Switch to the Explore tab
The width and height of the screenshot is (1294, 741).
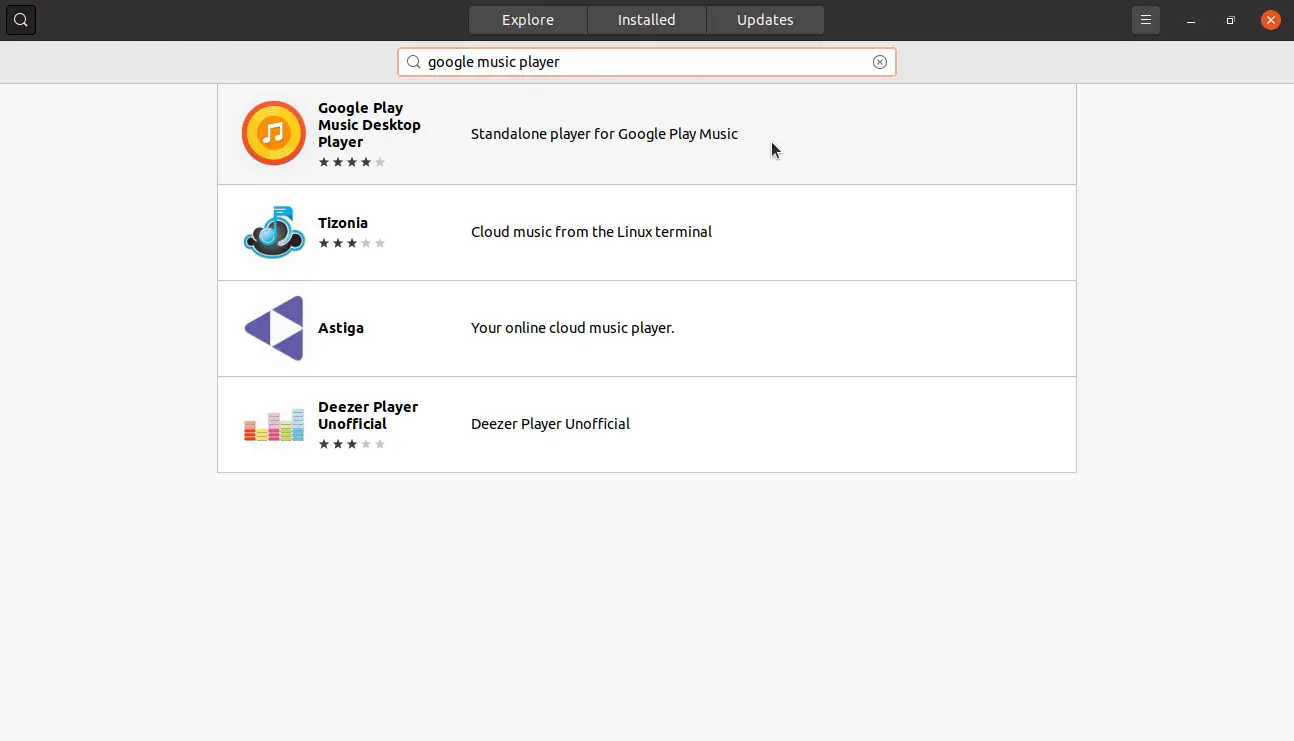click(x=528, y=20)
